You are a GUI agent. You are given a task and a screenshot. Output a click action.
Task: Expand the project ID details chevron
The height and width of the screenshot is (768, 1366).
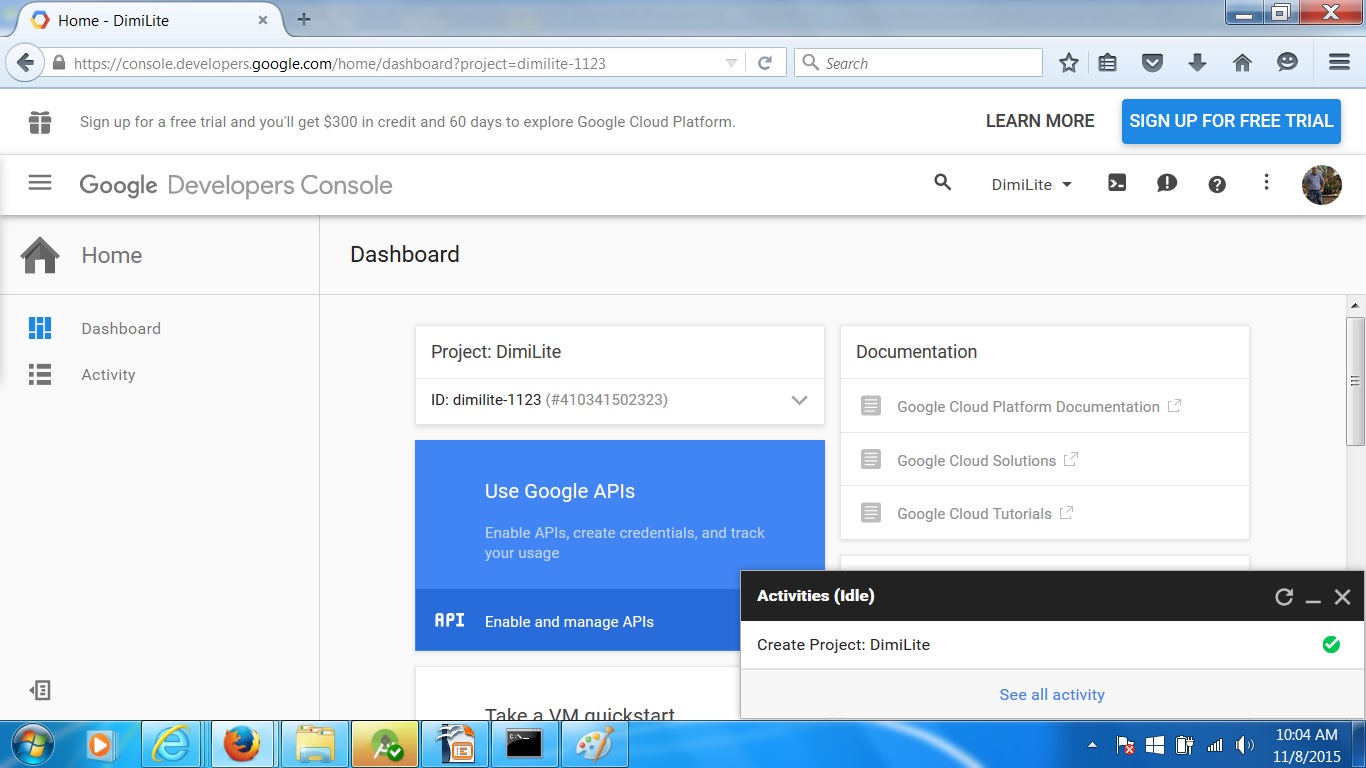coord(799,400)
